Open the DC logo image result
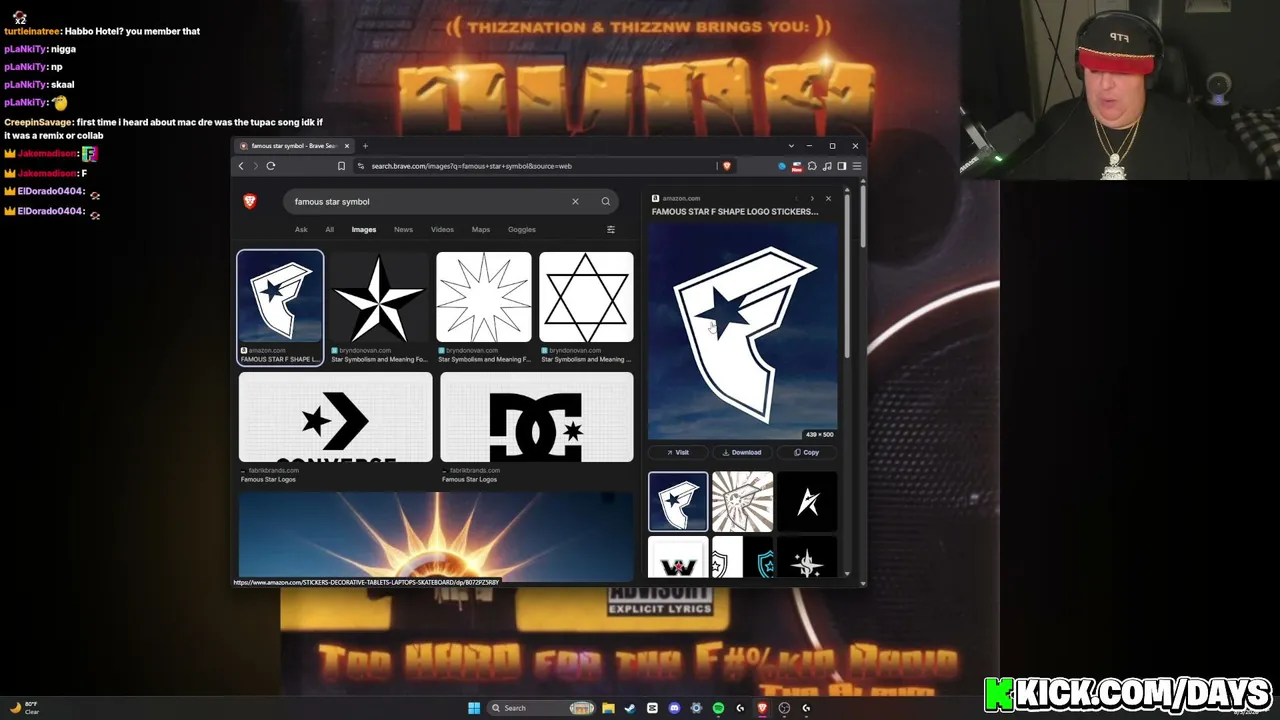The height and width of the screenshot is (720, 1280). click(537, 417)
